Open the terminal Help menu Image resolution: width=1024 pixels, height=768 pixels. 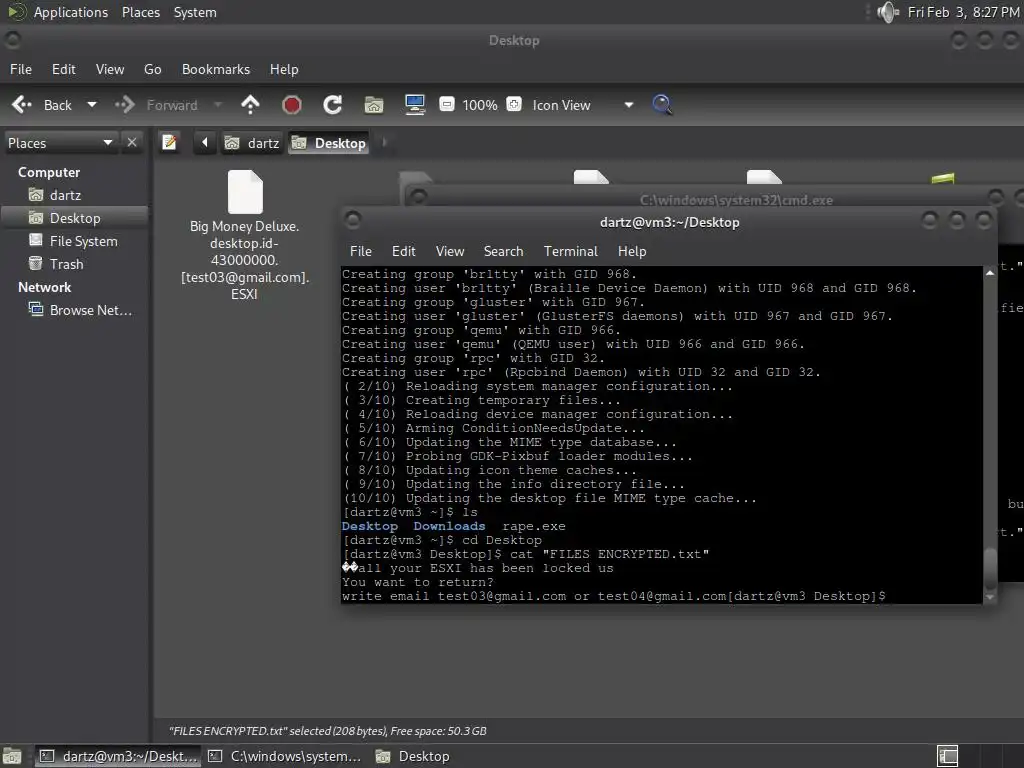(x=632, y=251)
